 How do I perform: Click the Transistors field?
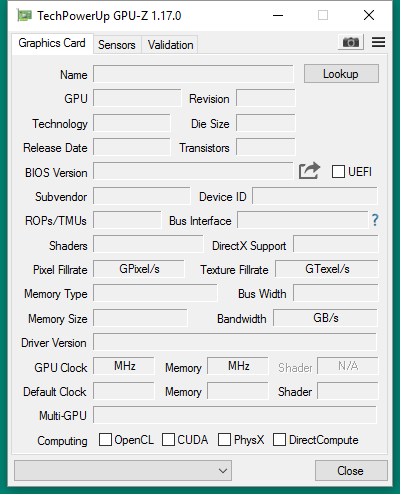[266, 147]
